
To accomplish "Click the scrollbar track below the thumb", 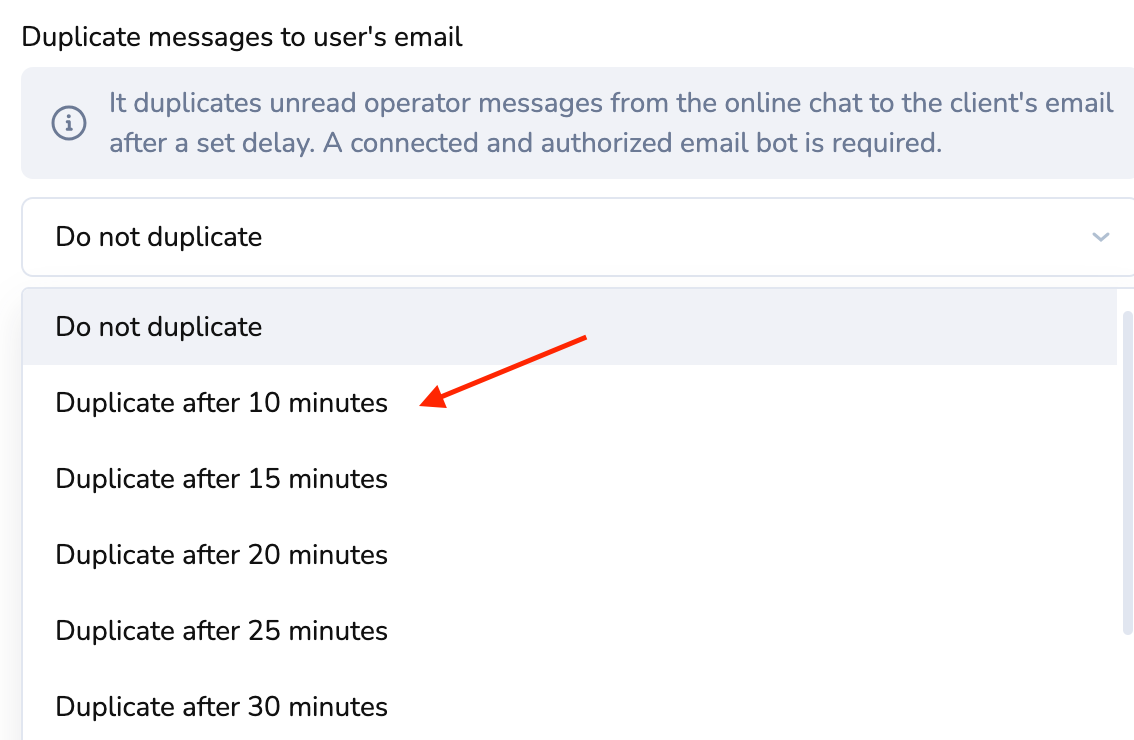I will [1128, 690].
